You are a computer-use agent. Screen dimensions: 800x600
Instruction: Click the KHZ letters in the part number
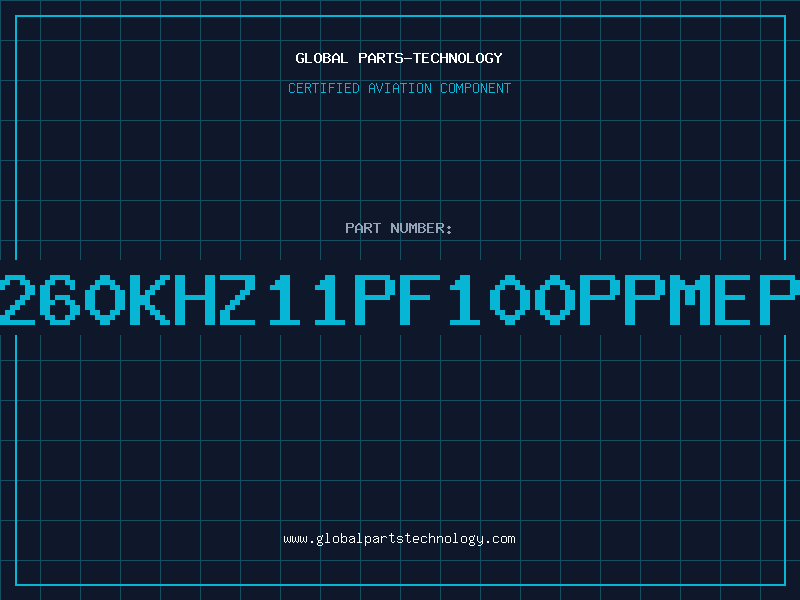click(193, 300)
